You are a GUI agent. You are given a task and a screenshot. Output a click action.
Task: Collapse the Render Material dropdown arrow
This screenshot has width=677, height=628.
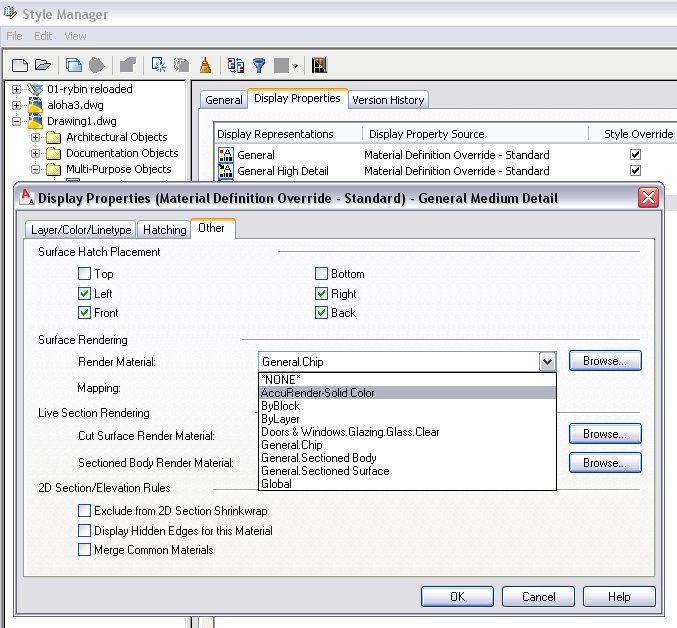coord(547,362)
